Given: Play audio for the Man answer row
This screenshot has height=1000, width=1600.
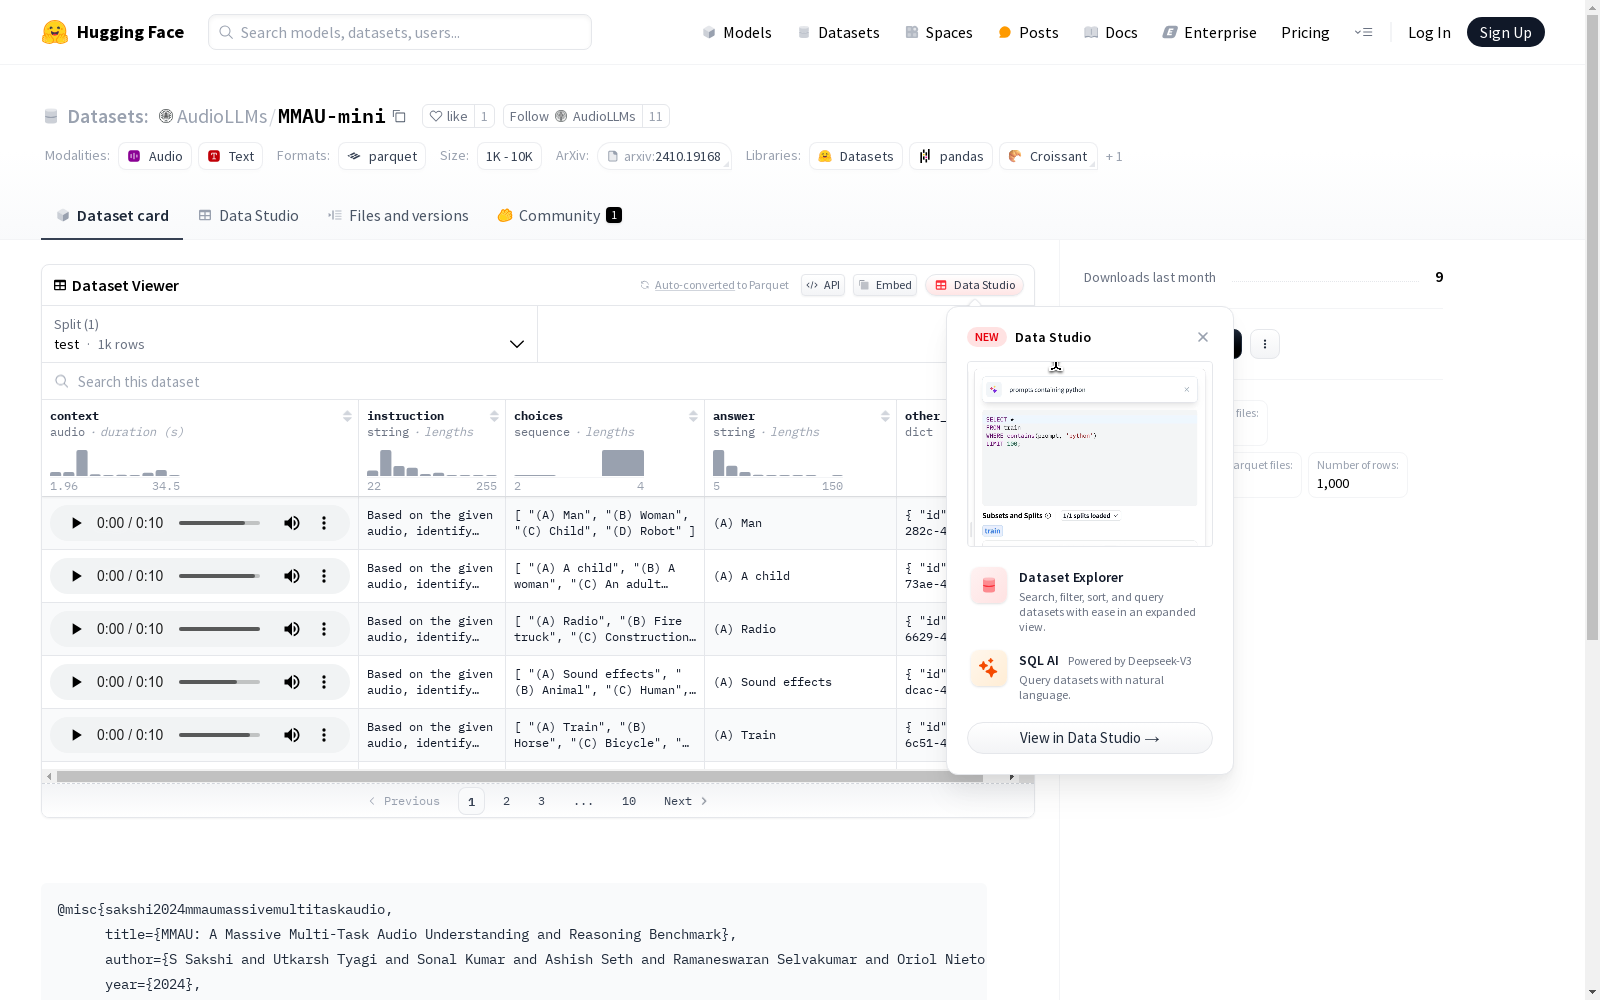Looking at the screenshot, I should point(76,523).
